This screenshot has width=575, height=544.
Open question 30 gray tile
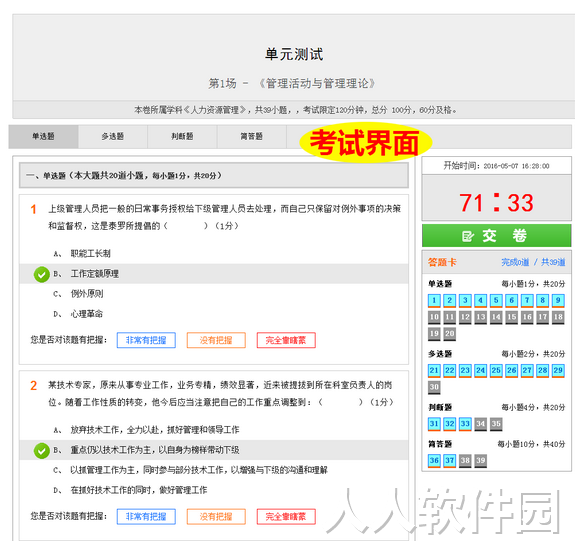[x=434, y=387]
